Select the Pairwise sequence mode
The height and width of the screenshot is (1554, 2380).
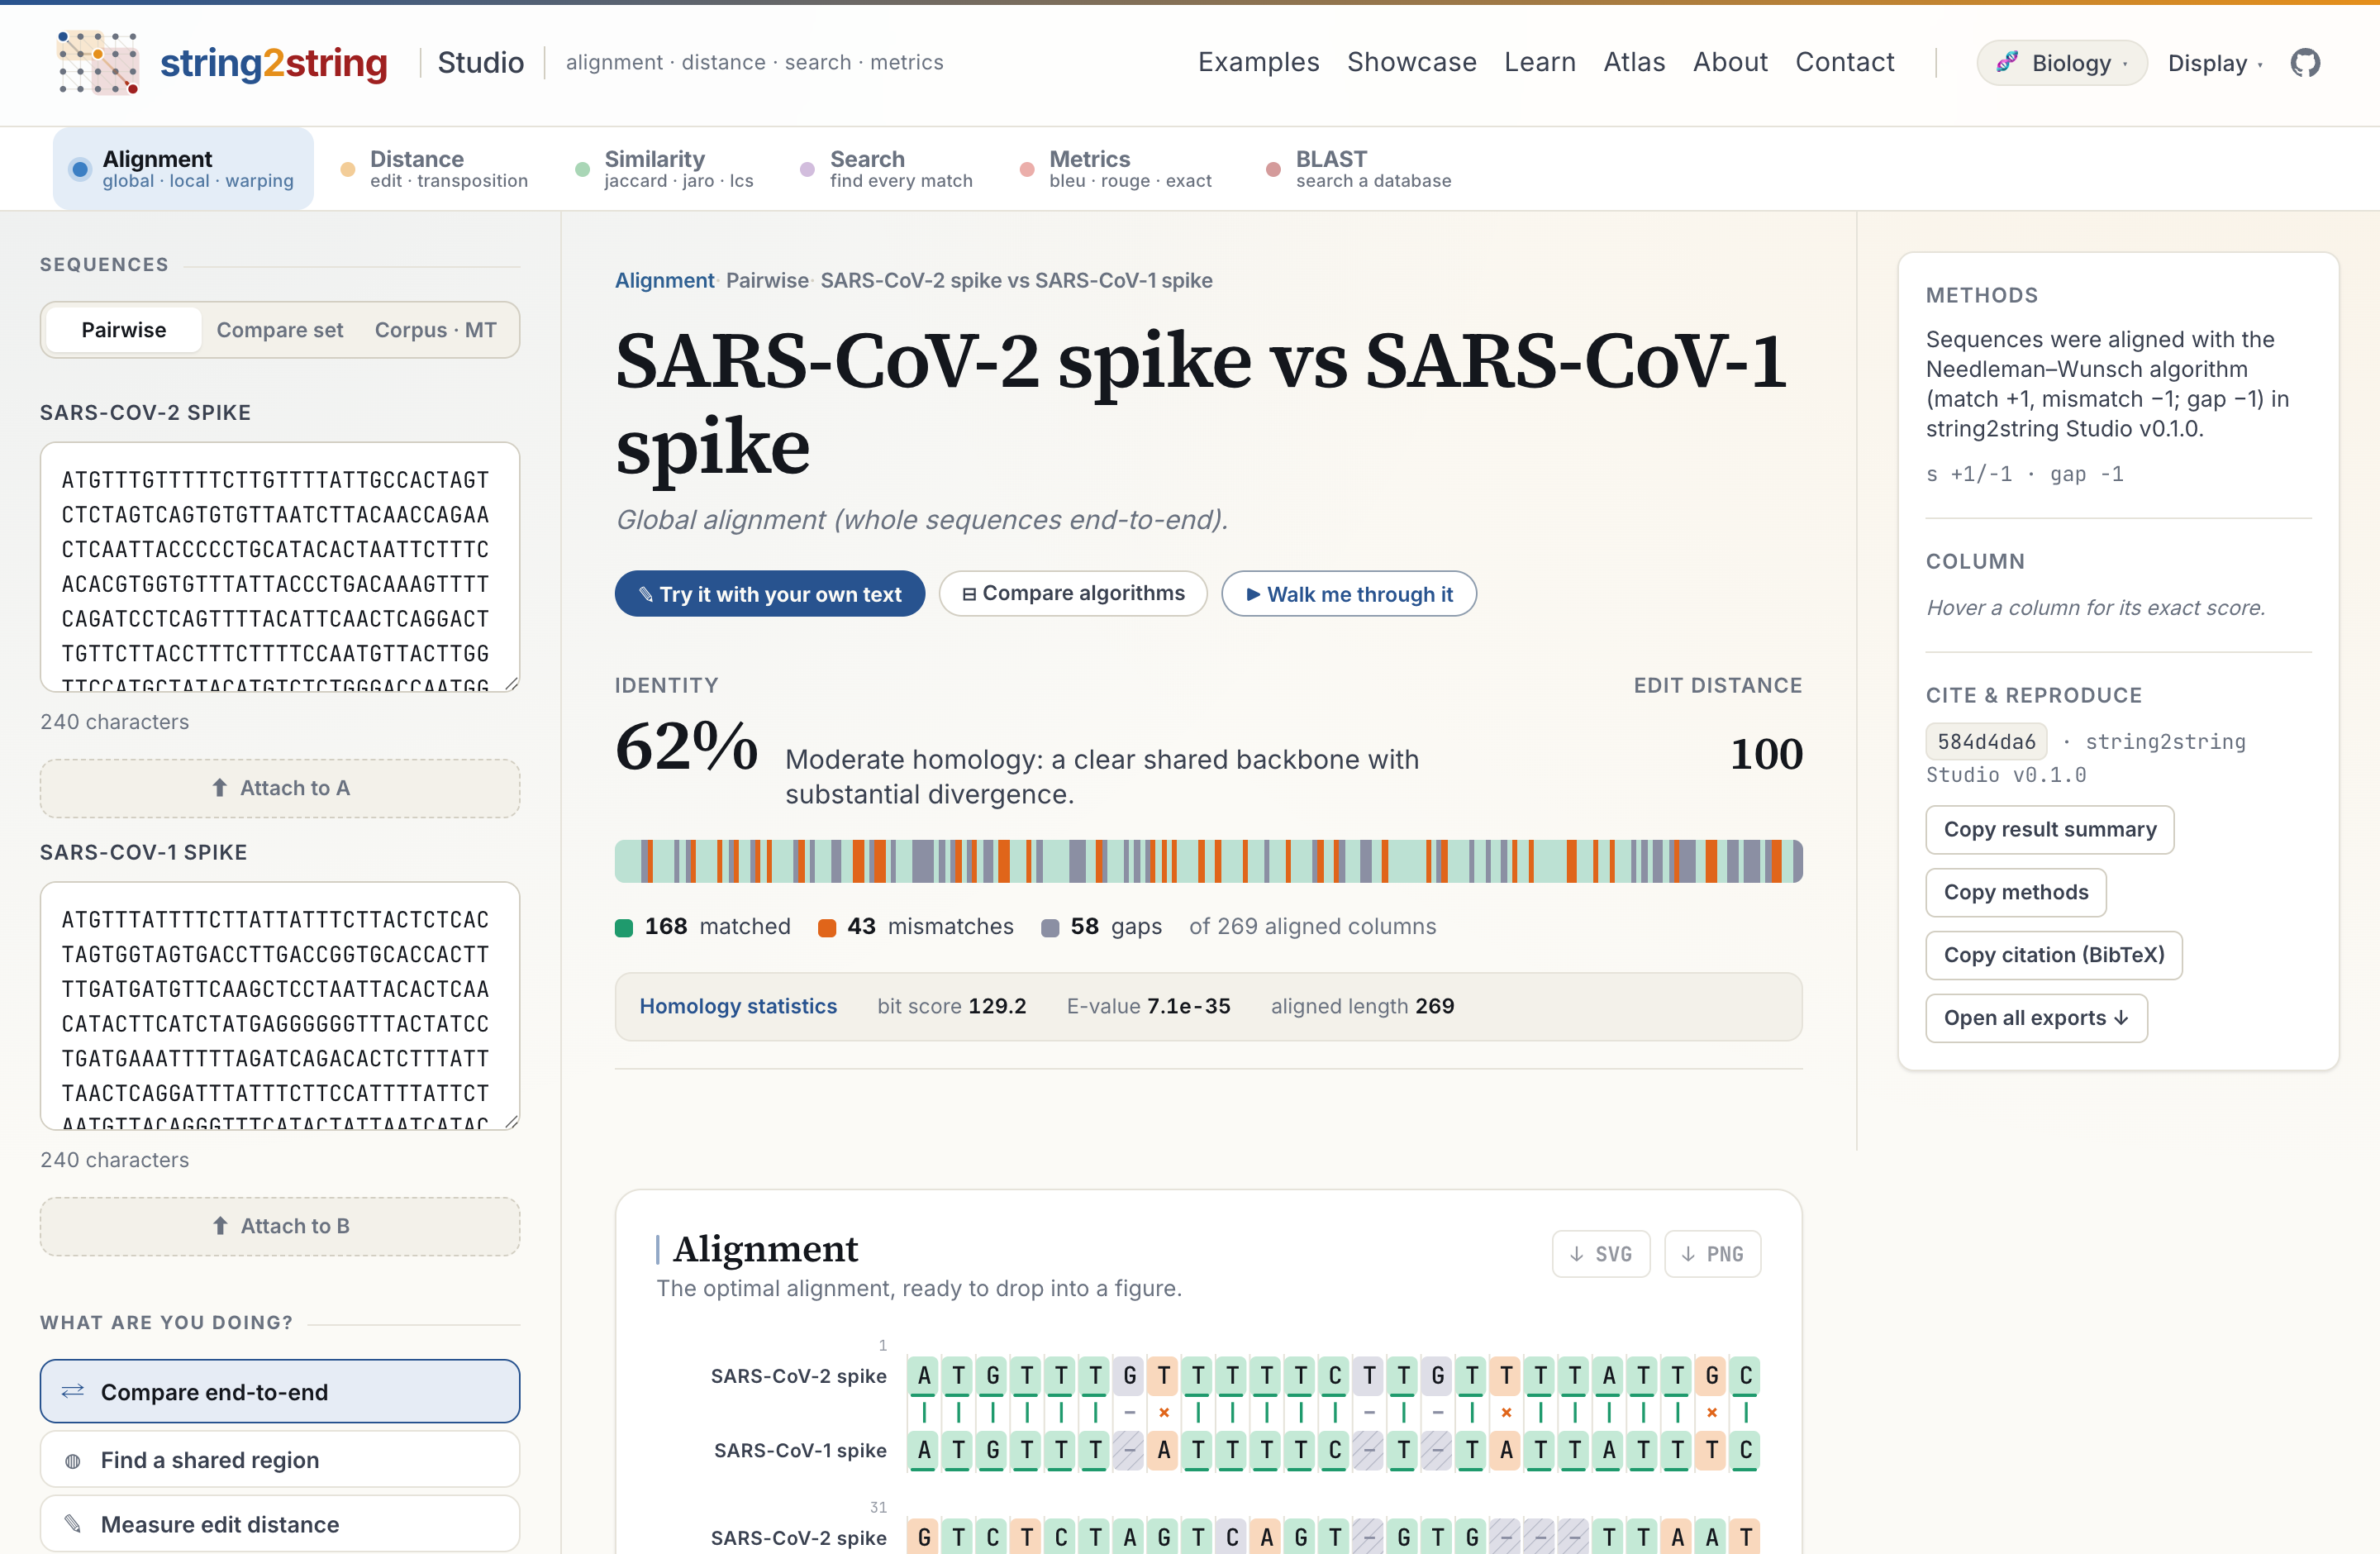tap(124, 330)
